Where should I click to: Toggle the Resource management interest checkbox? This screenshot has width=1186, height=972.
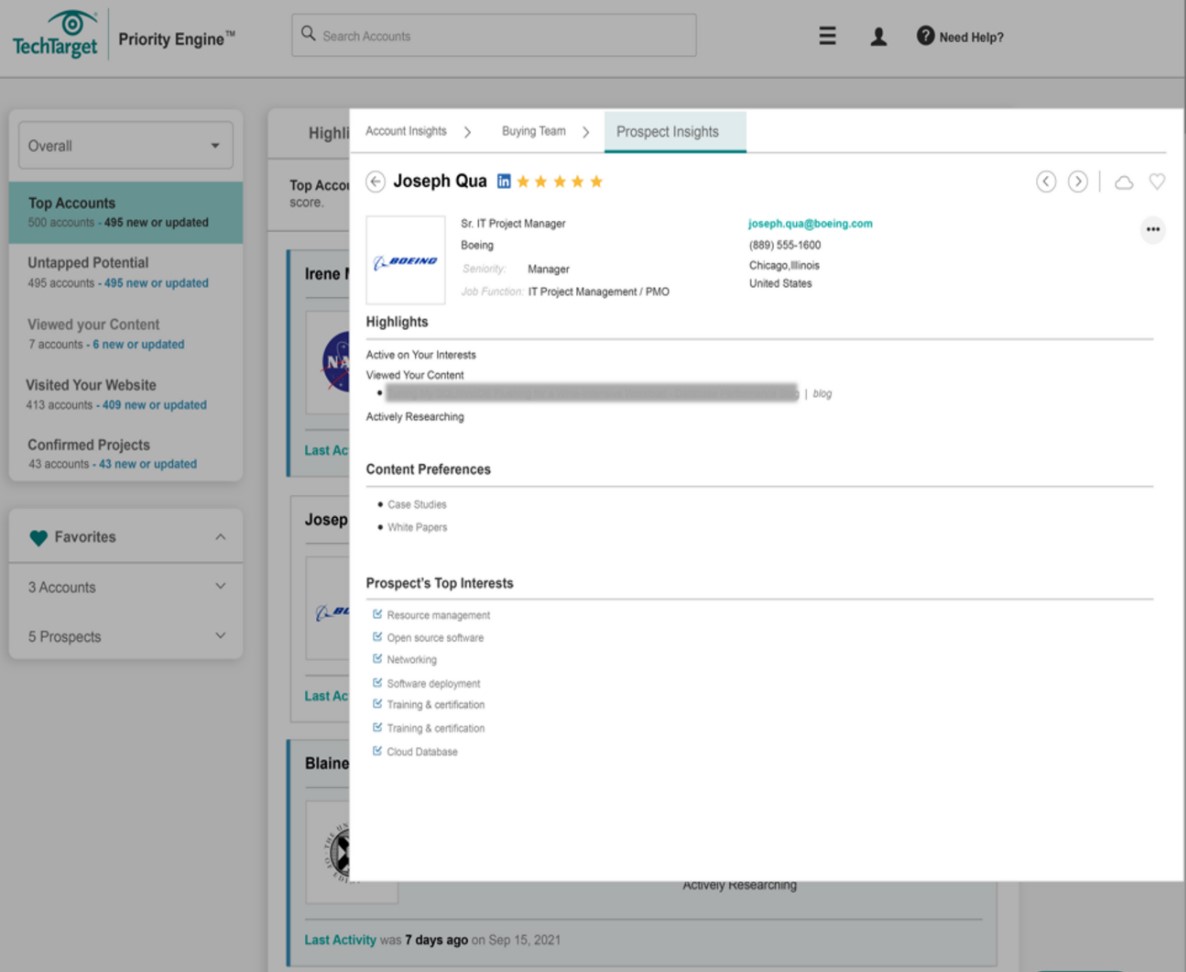[x=377, y=614]
